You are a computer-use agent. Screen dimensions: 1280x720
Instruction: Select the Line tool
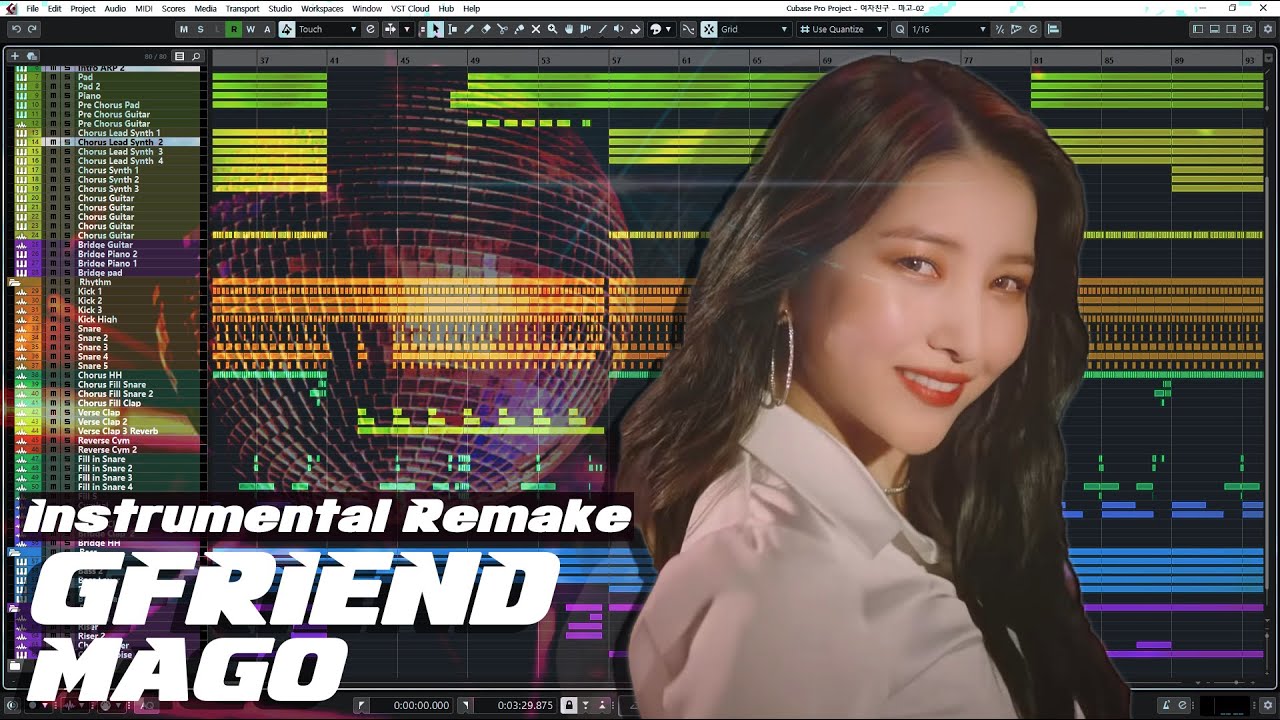click(602, 29)
